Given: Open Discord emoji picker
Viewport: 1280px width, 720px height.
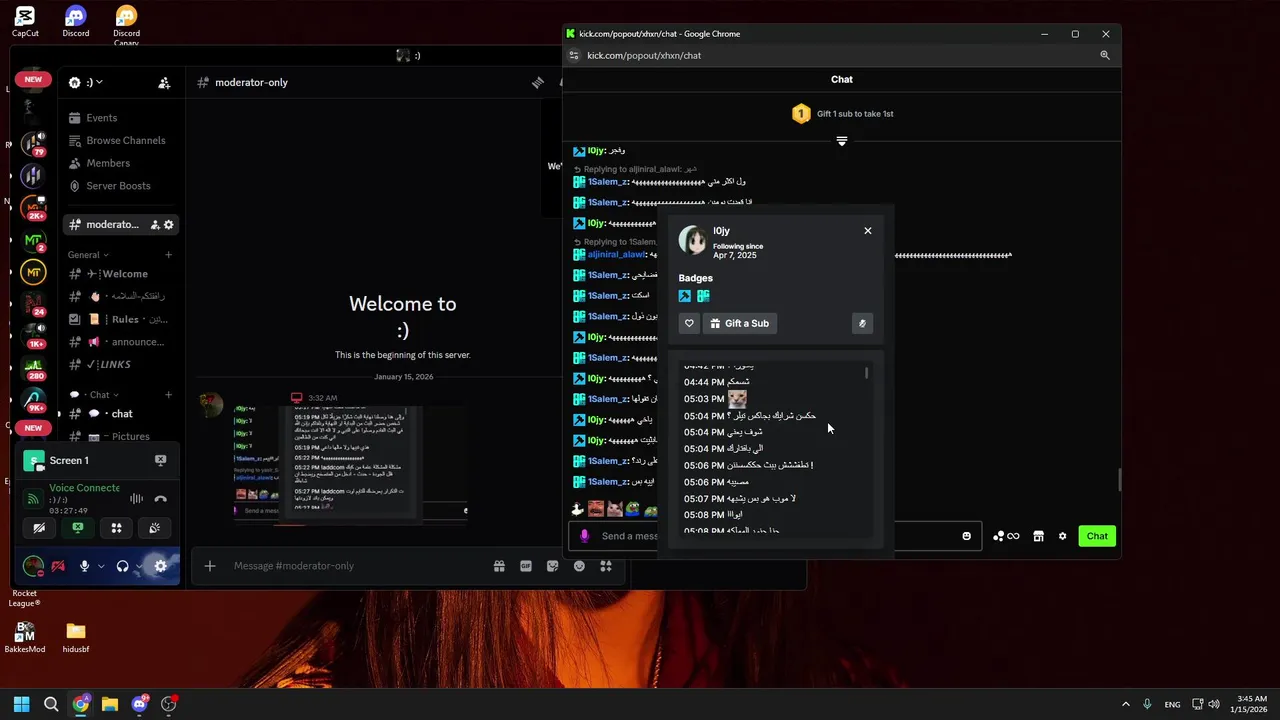Looking at the screenshot, I should pos(579,566).
